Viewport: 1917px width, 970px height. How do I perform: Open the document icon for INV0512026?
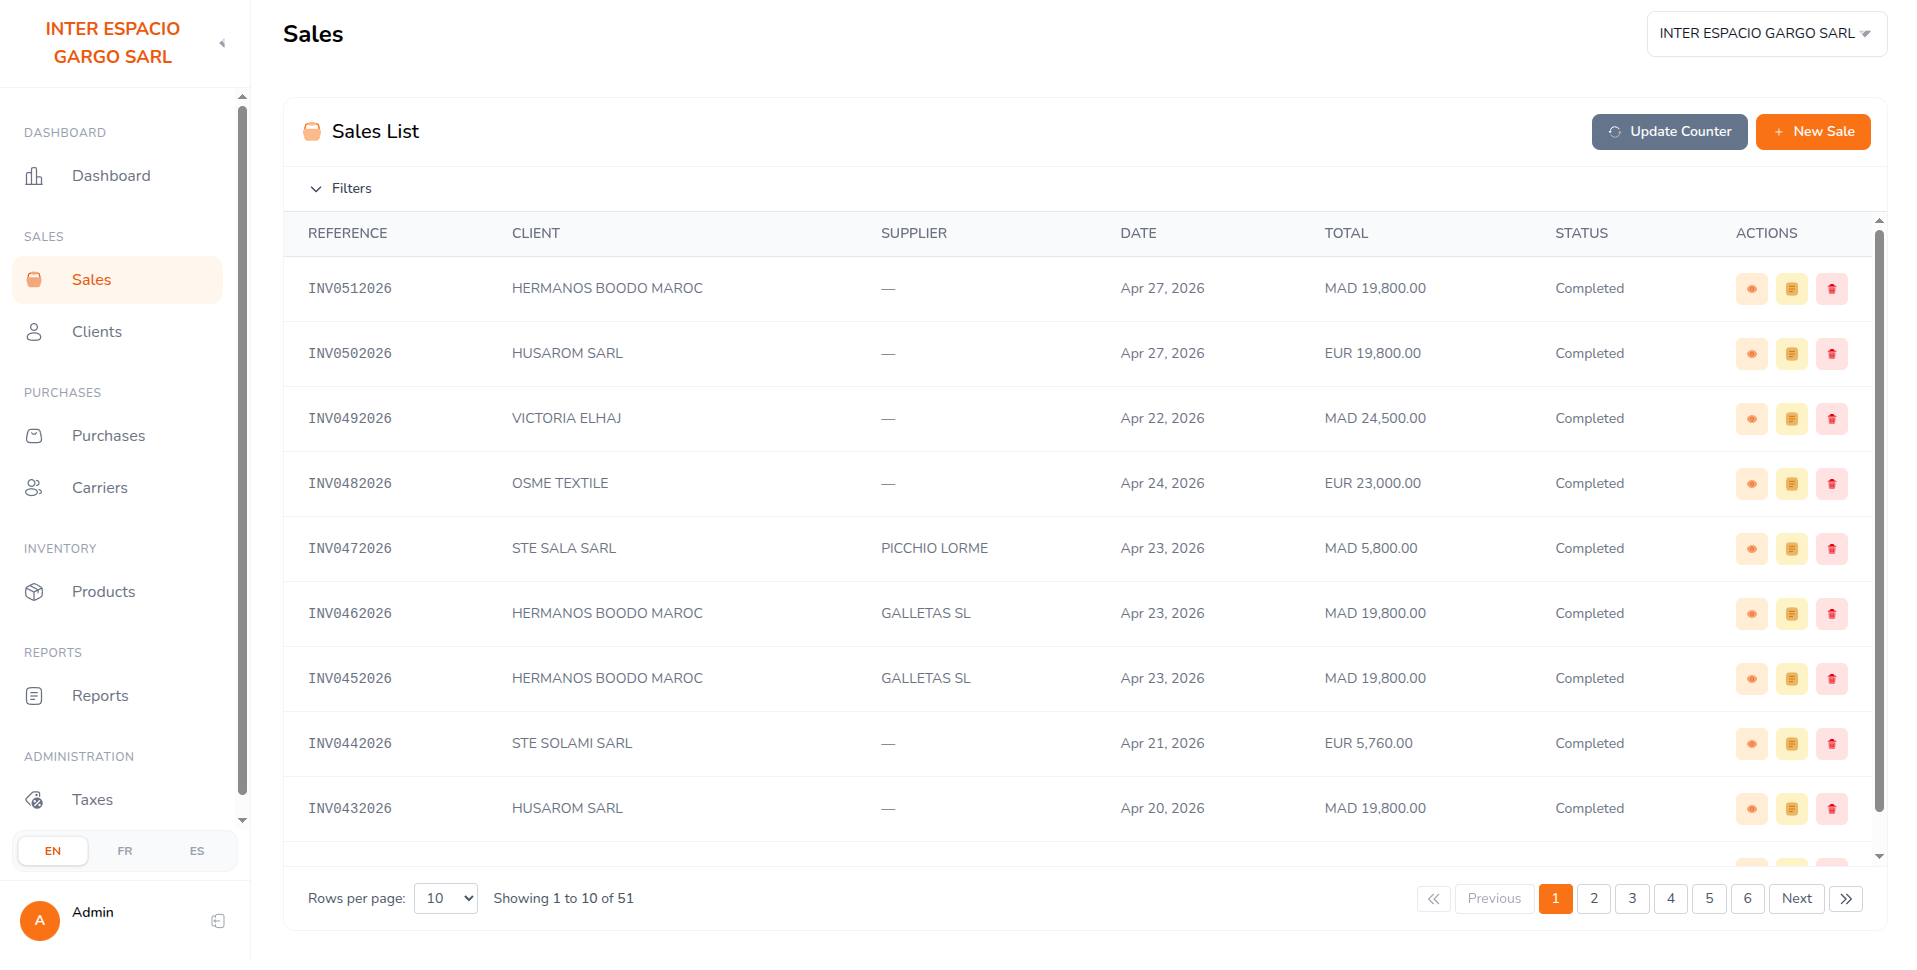(1791, 289)
